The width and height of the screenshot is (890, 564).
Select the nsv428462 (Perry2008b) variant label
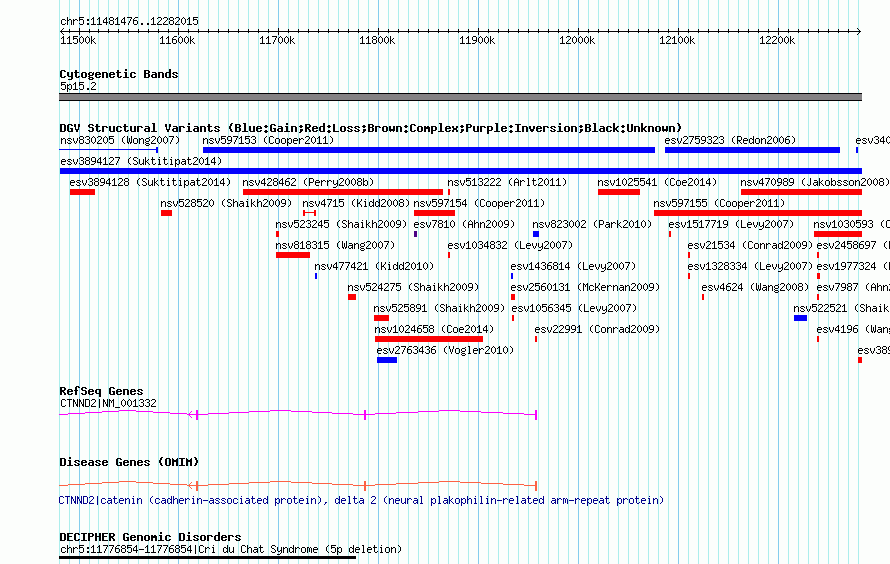click(x=308, y=182)
